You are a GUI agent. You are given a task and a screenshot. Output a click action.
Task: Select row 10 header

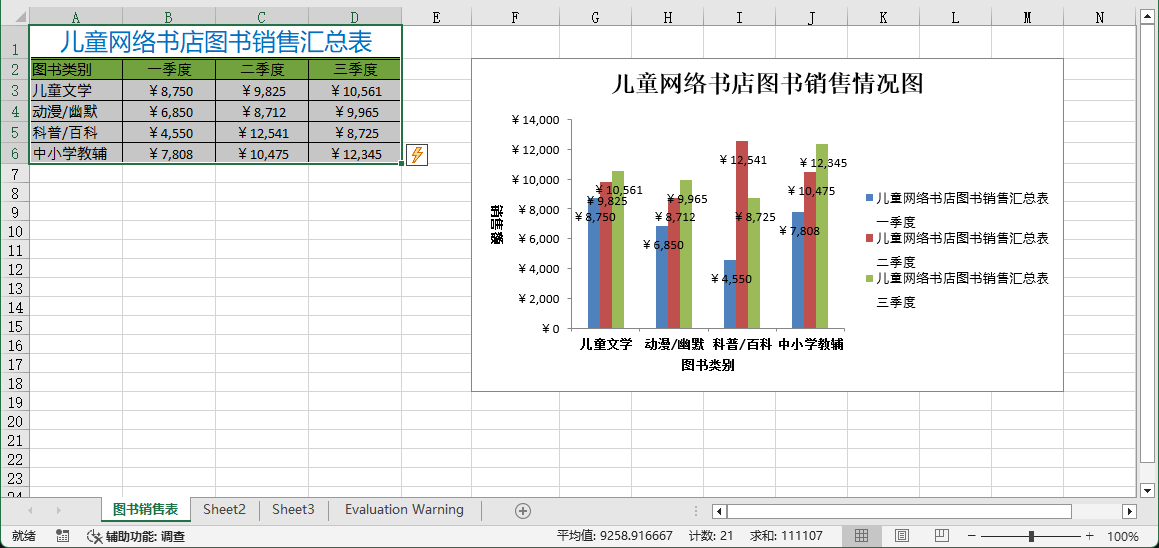point(14,231)
